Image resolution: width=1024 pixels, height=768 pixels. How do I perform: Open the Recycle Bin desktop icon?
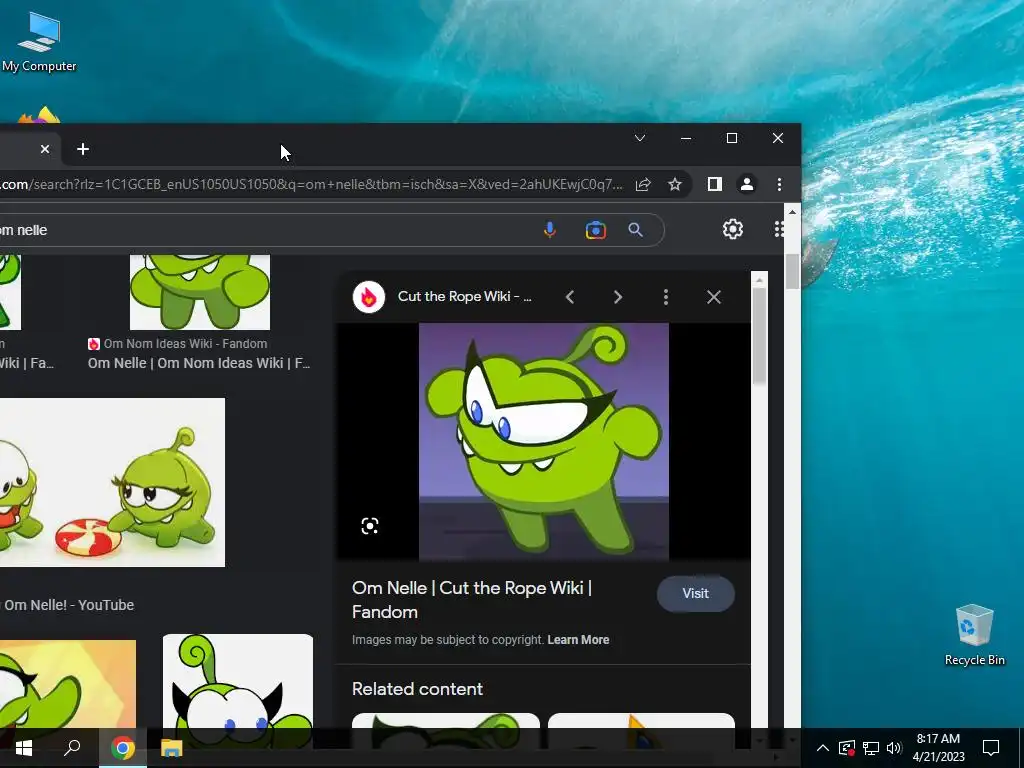(x=974, y=635)
